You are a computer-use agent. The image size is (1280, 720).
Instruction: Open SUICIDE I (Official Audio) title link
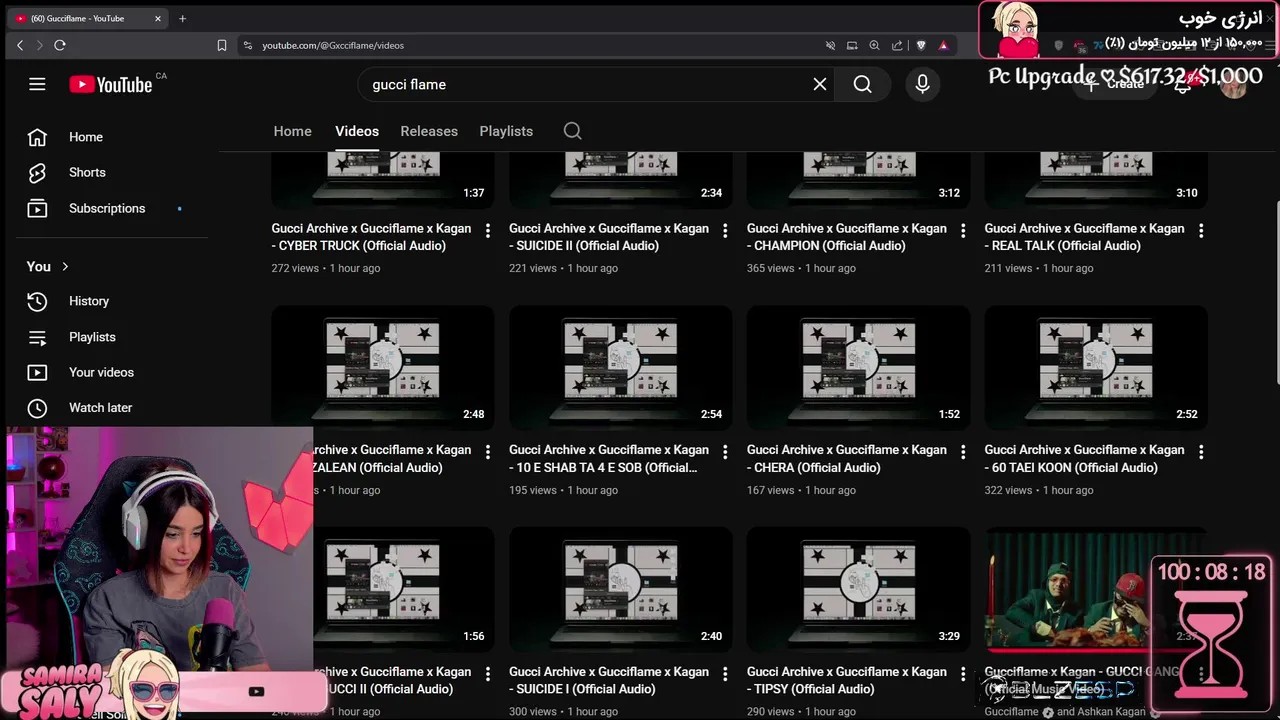tap(609, 680)
